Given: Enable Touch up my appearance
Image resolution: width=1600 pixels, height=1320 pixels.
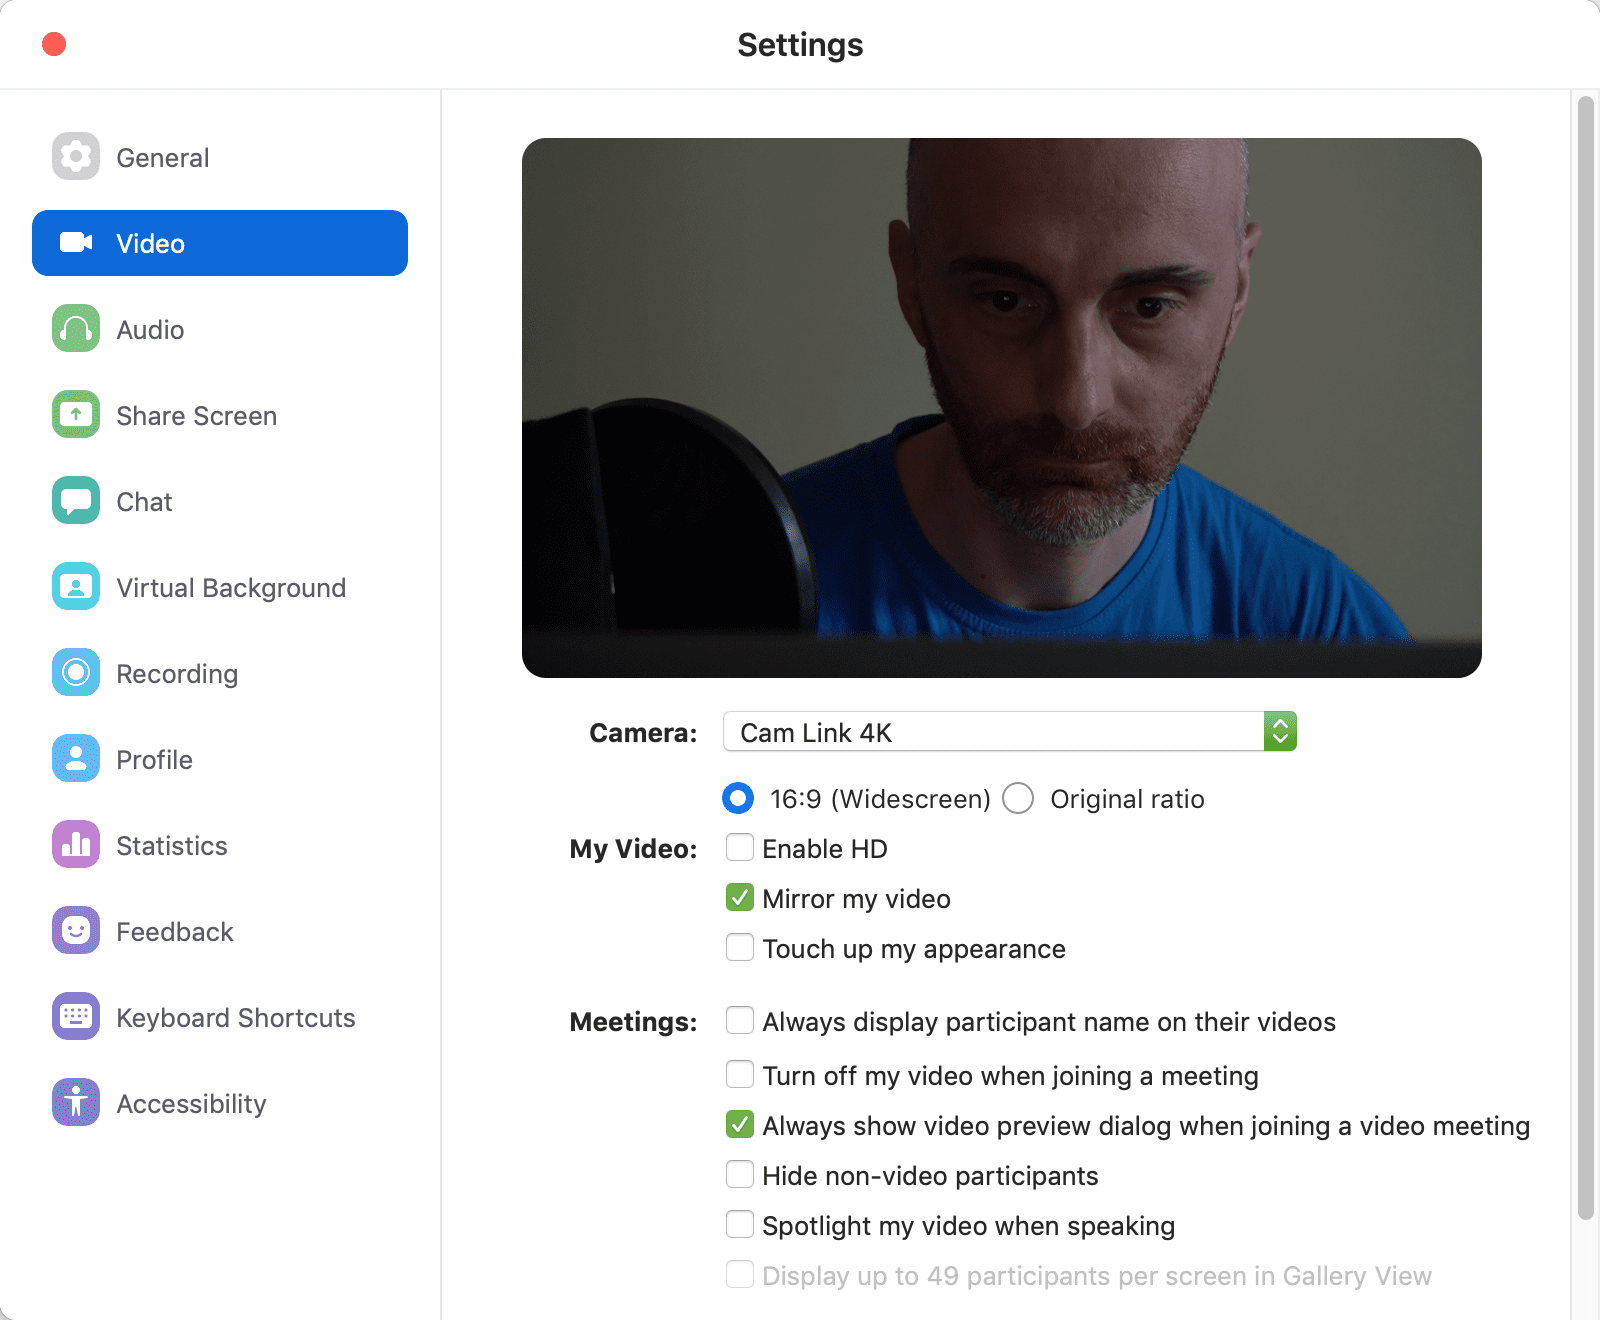Looking at the screenshot, I should point(740,947).
